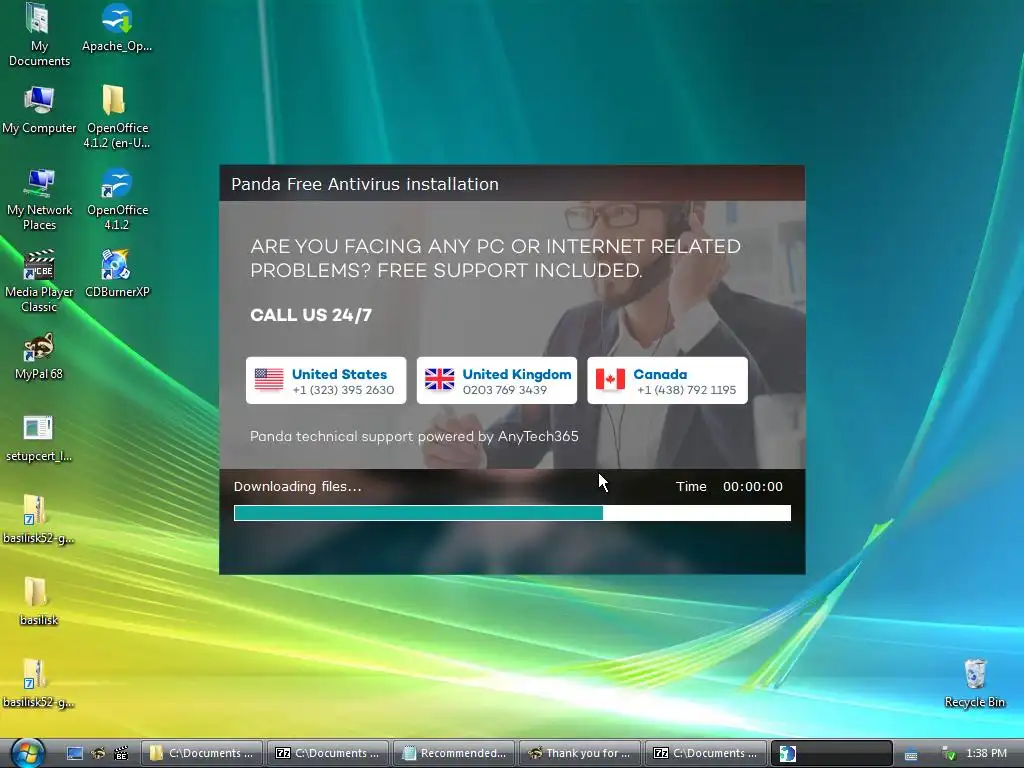The height and width of the screenshot is (768, 1024).
Task: Launch MyPal from the quick launch bar
Action: (98, 754)
